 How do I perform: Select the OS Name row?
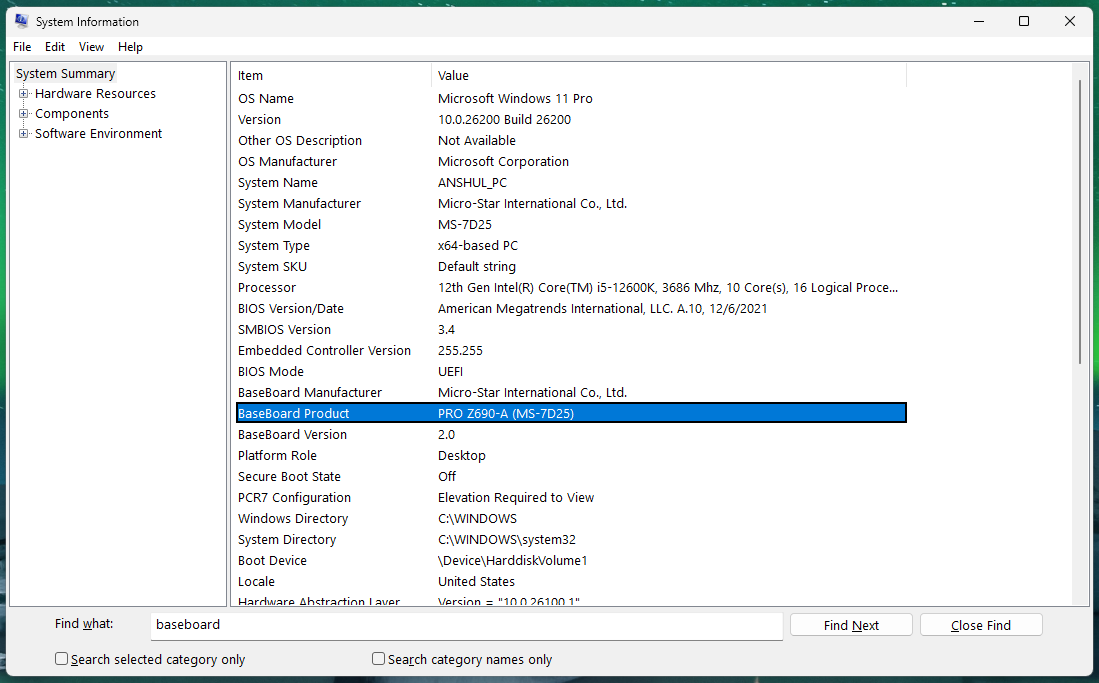[x=571, y=98]
